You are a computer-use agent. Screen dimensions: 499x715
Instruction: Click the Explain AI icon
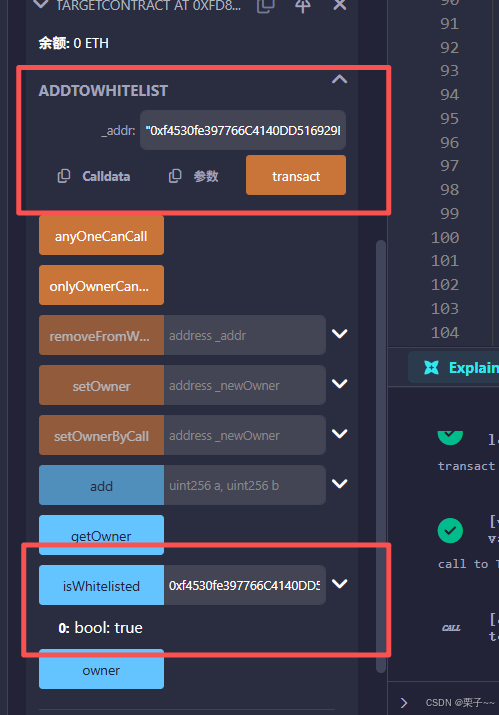(431, 367)
